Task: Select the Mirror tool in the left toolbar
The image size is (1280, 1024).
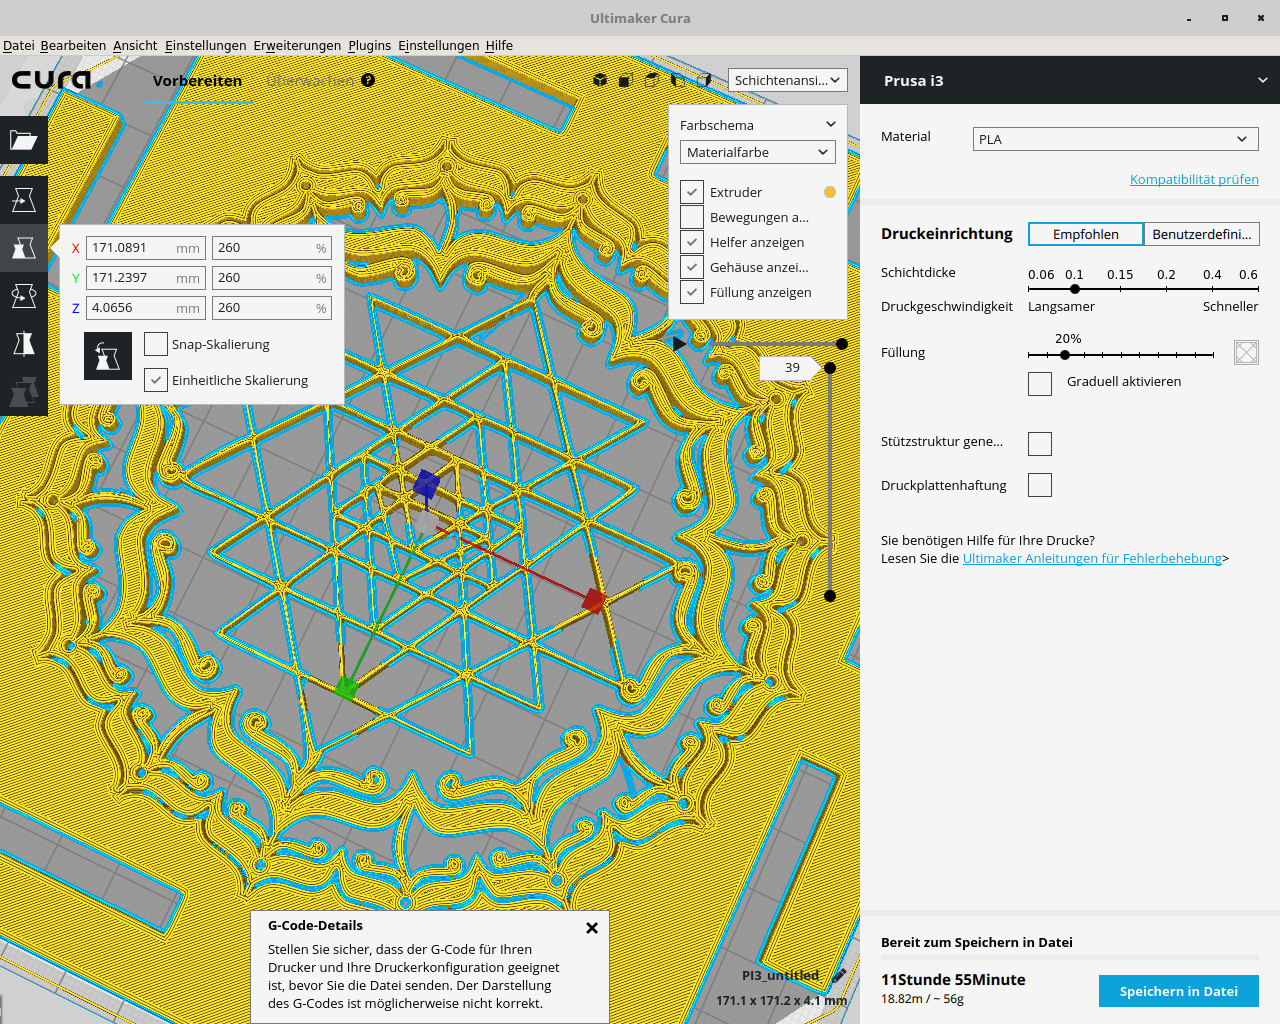Action: point(24,344)
